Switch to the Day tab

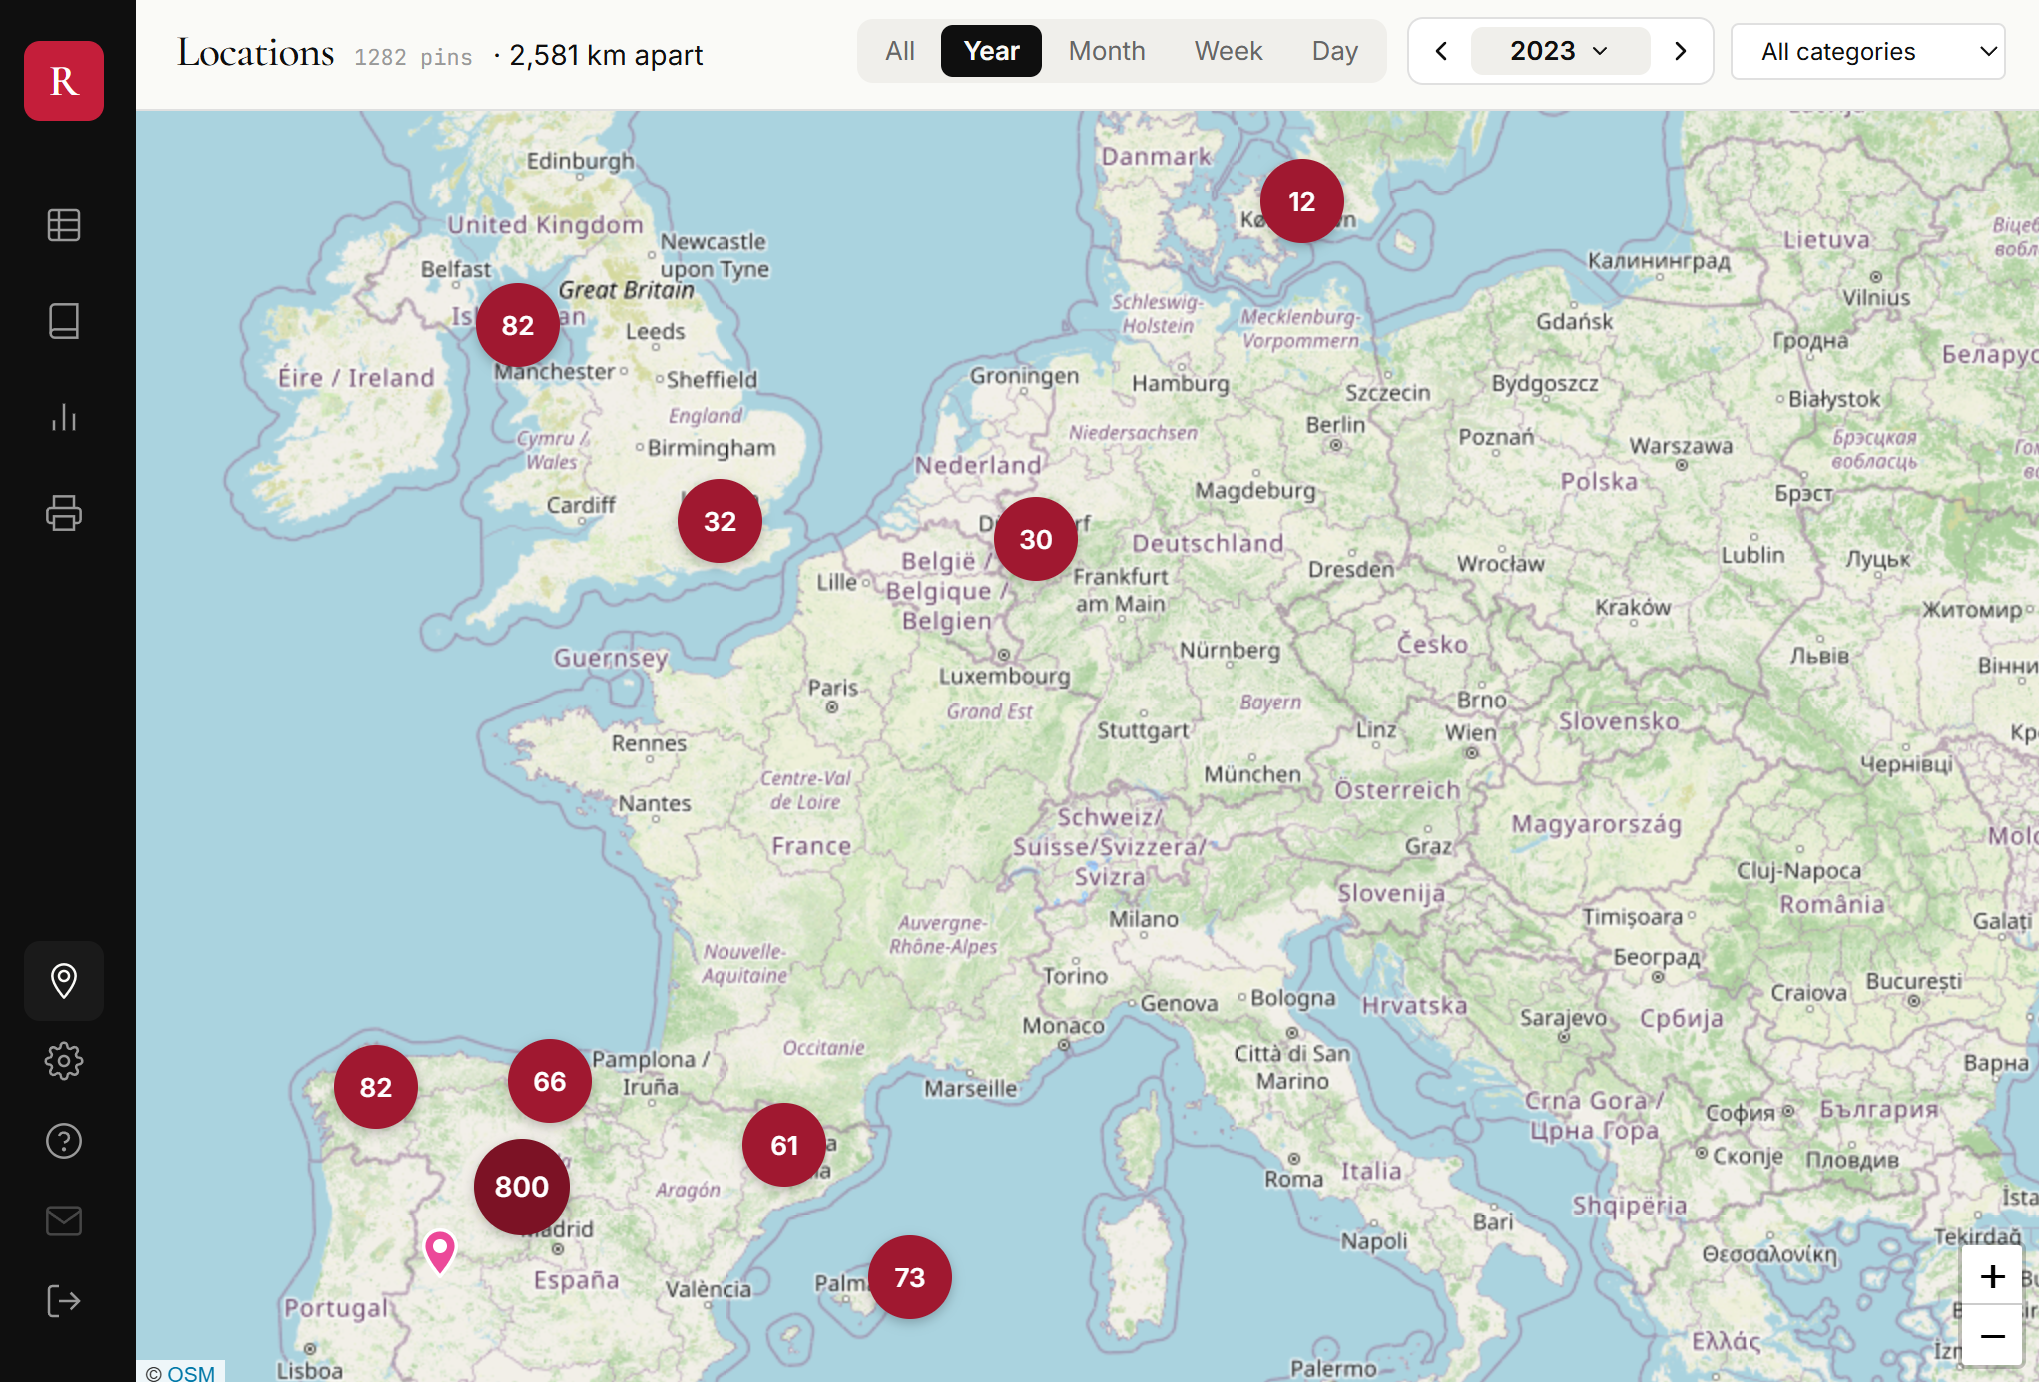tap(1335, 51)
